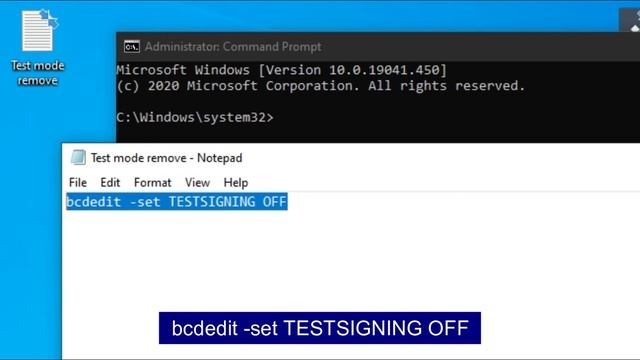Click the Notepad window icon
This screenshot has width=640, height=360.
point(78,158)
